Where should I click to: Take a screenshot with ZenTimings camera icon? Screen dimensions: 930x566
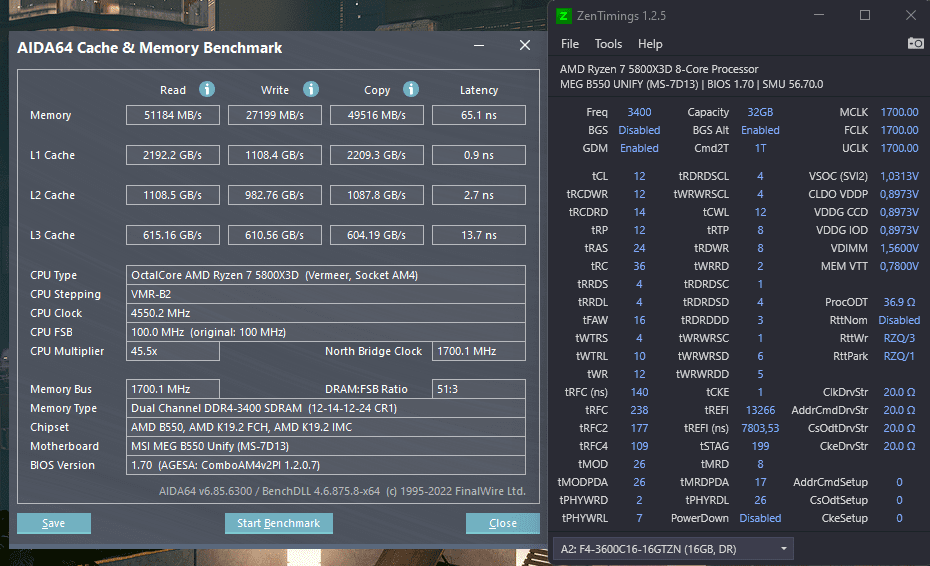pyautogui.click(x=915, y=43)
